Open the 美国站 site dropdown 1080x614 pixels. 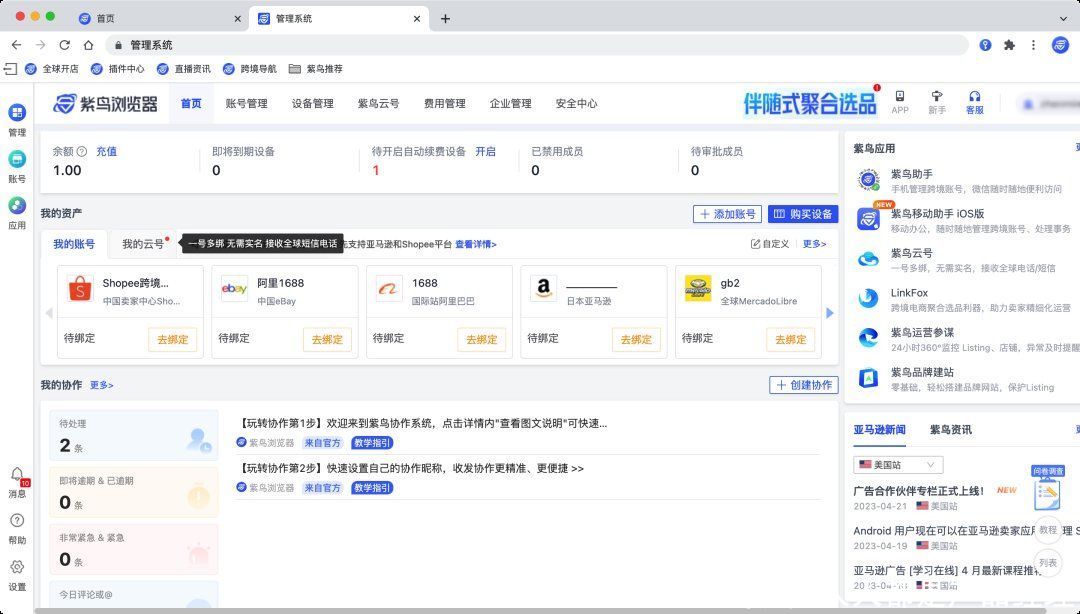[x=898, y=464]
